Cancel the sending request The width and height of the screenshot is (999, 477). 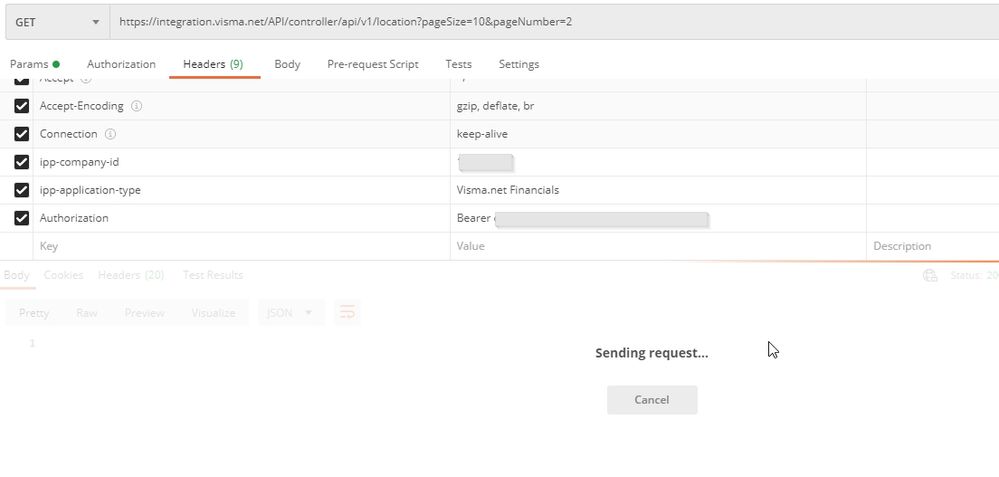click(x=652, y=400)
